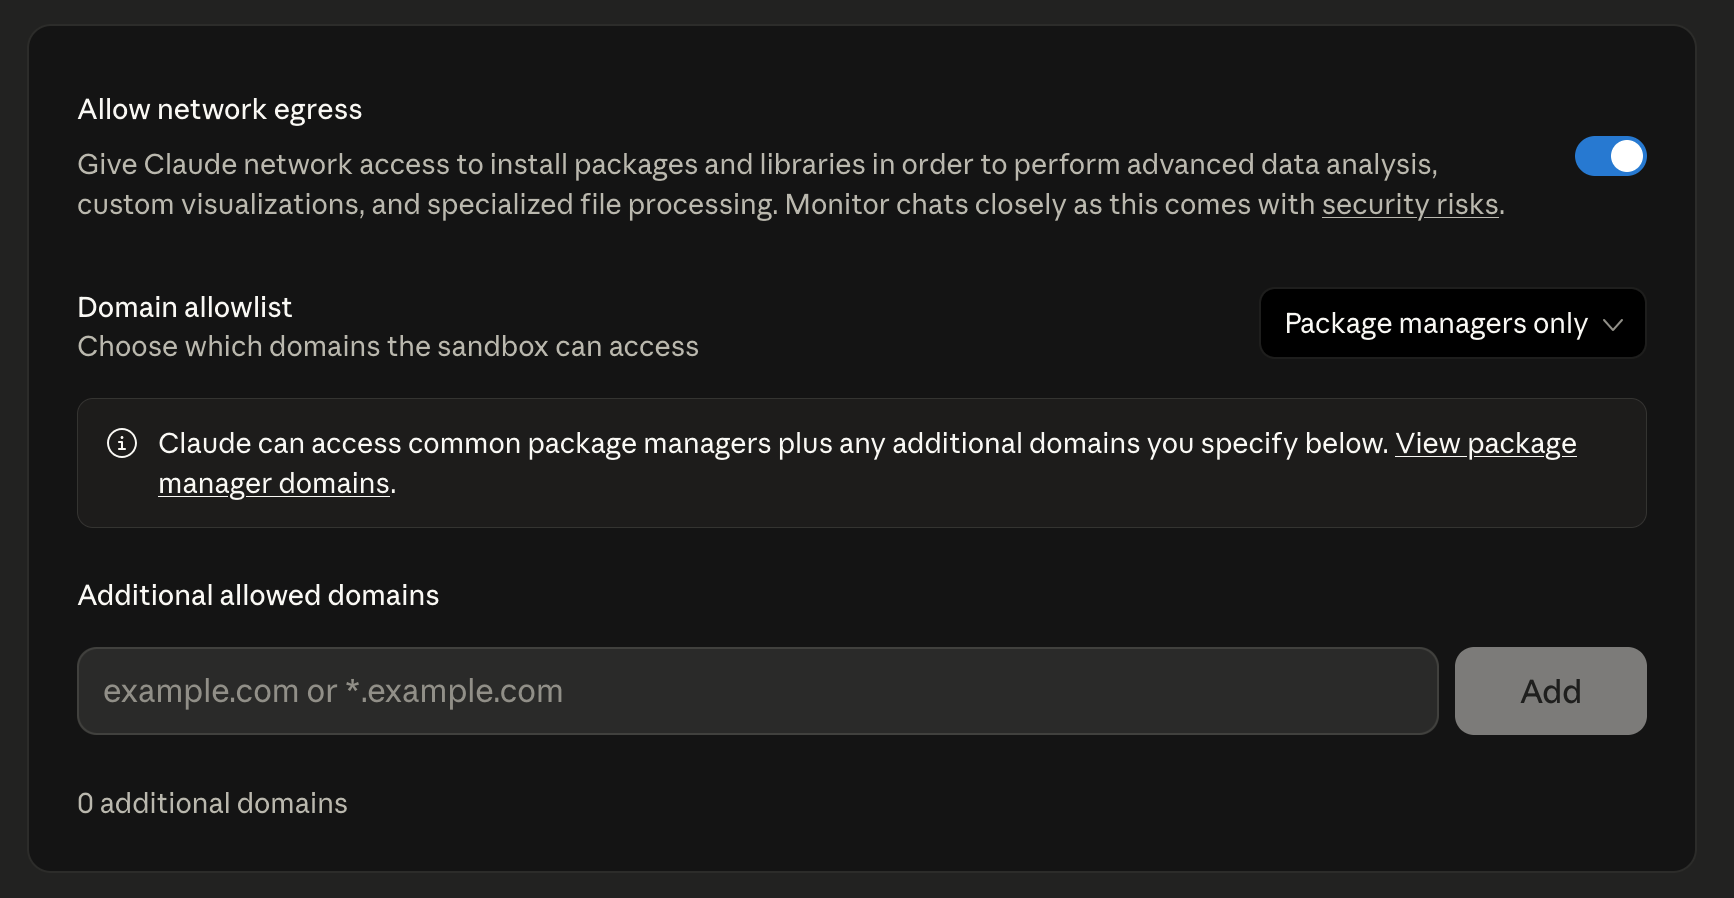1734x898 pixels.
Task: Click the chevron arrow beside Package managers only
Action: [1613, 324]
